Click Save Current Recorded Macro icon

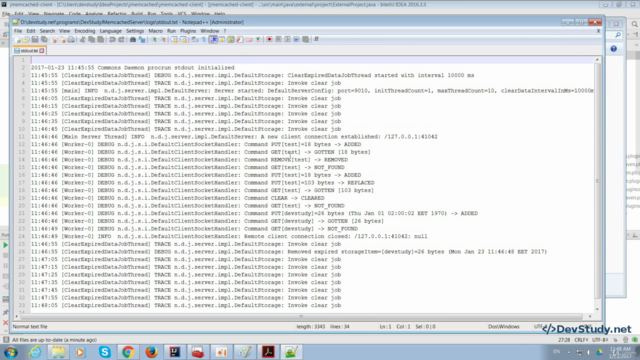[305, 39]
